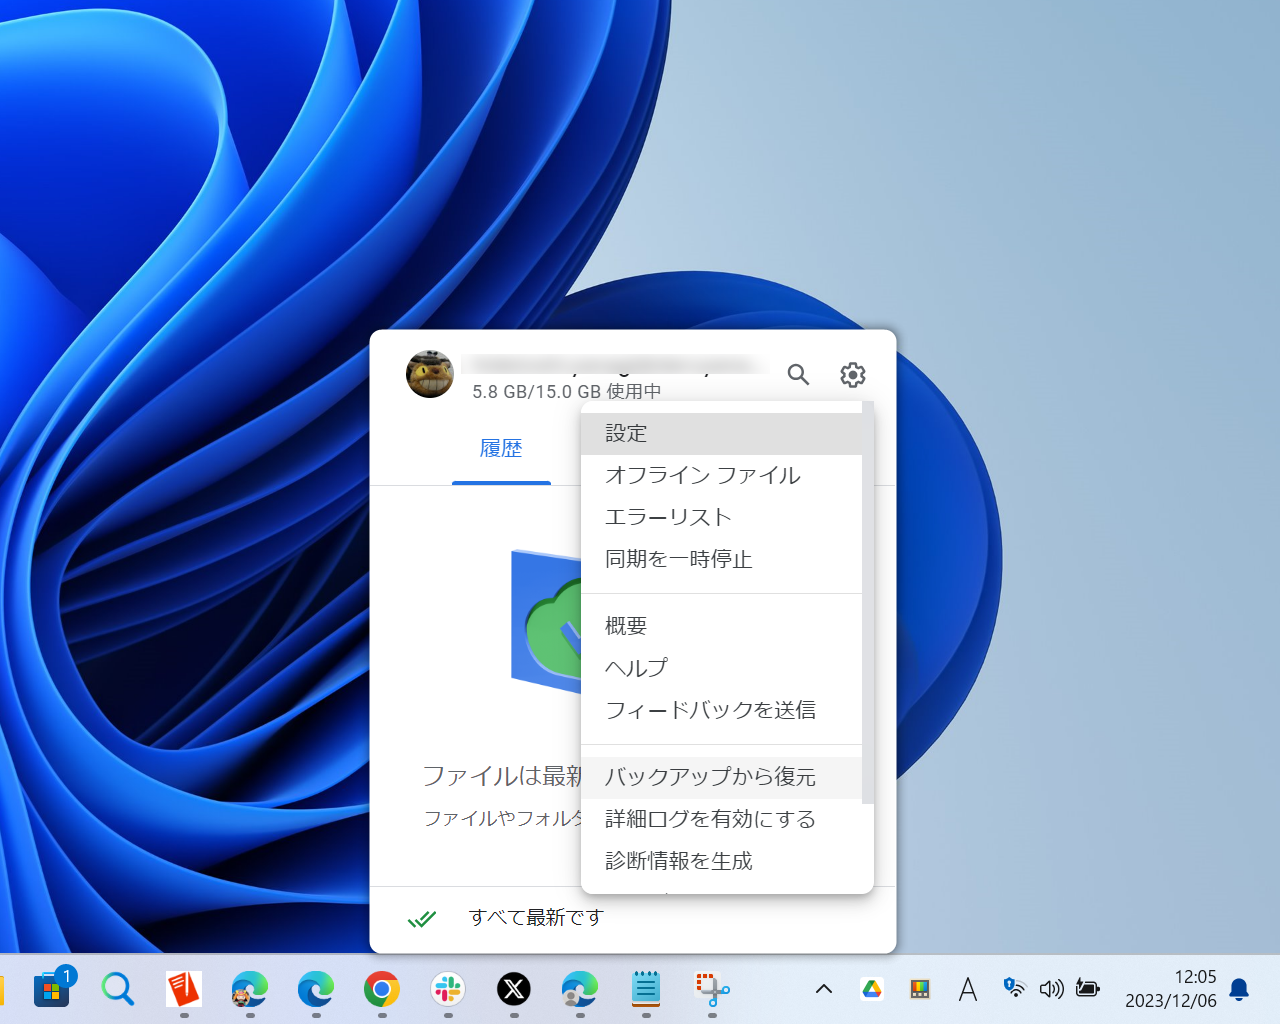Open the X app from the taskbar

pos(513,990)
